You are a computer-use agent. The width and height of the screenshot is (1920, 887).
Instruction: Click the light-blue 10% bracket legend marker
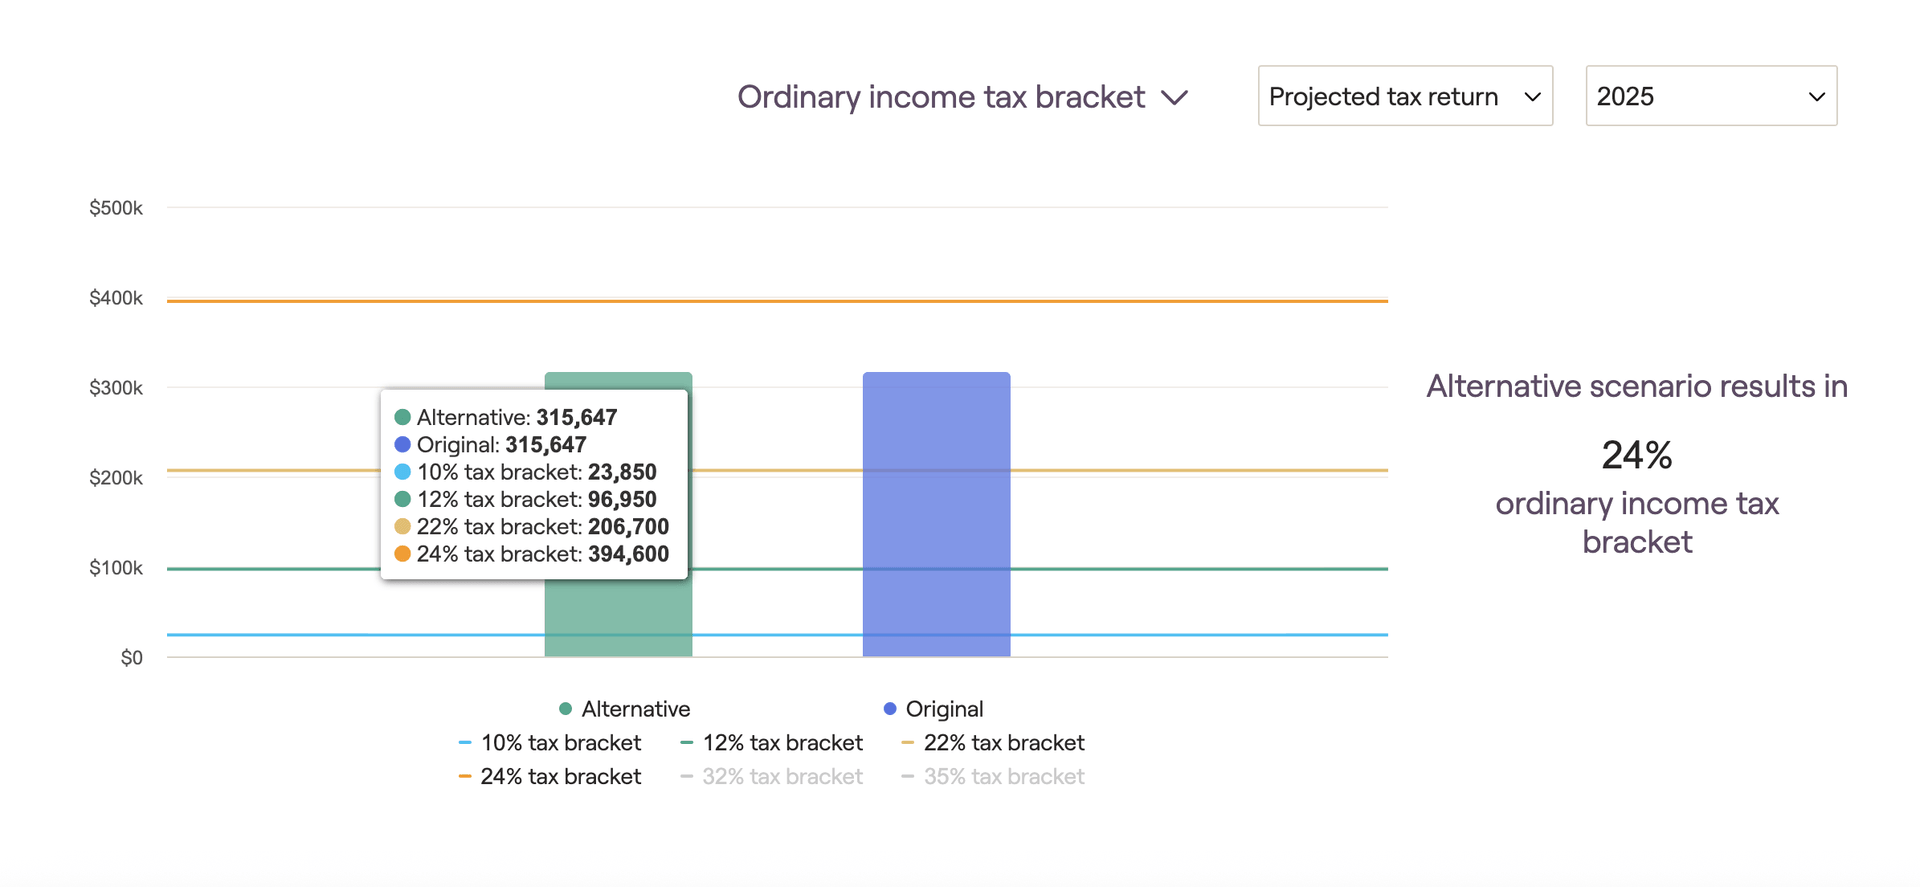coord(465,743)
